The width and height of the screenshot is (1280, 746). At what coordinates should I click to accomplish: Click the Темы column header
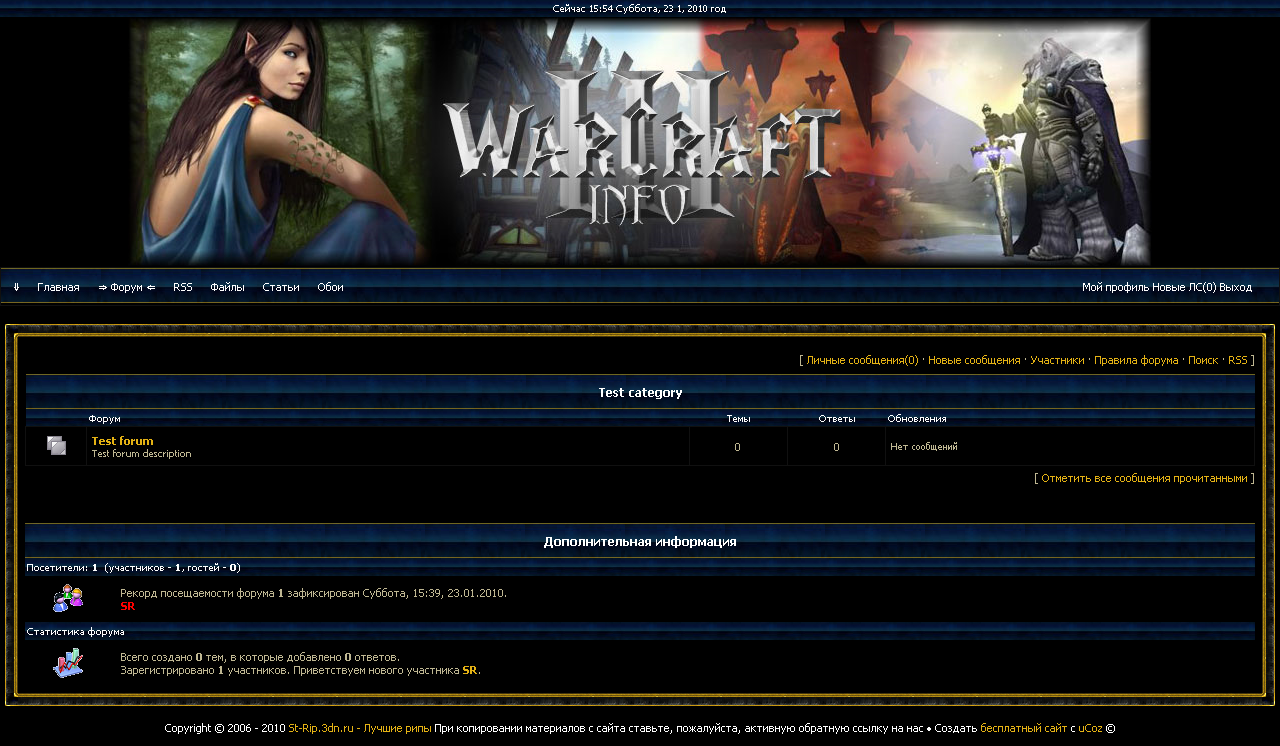pos(738,419)
